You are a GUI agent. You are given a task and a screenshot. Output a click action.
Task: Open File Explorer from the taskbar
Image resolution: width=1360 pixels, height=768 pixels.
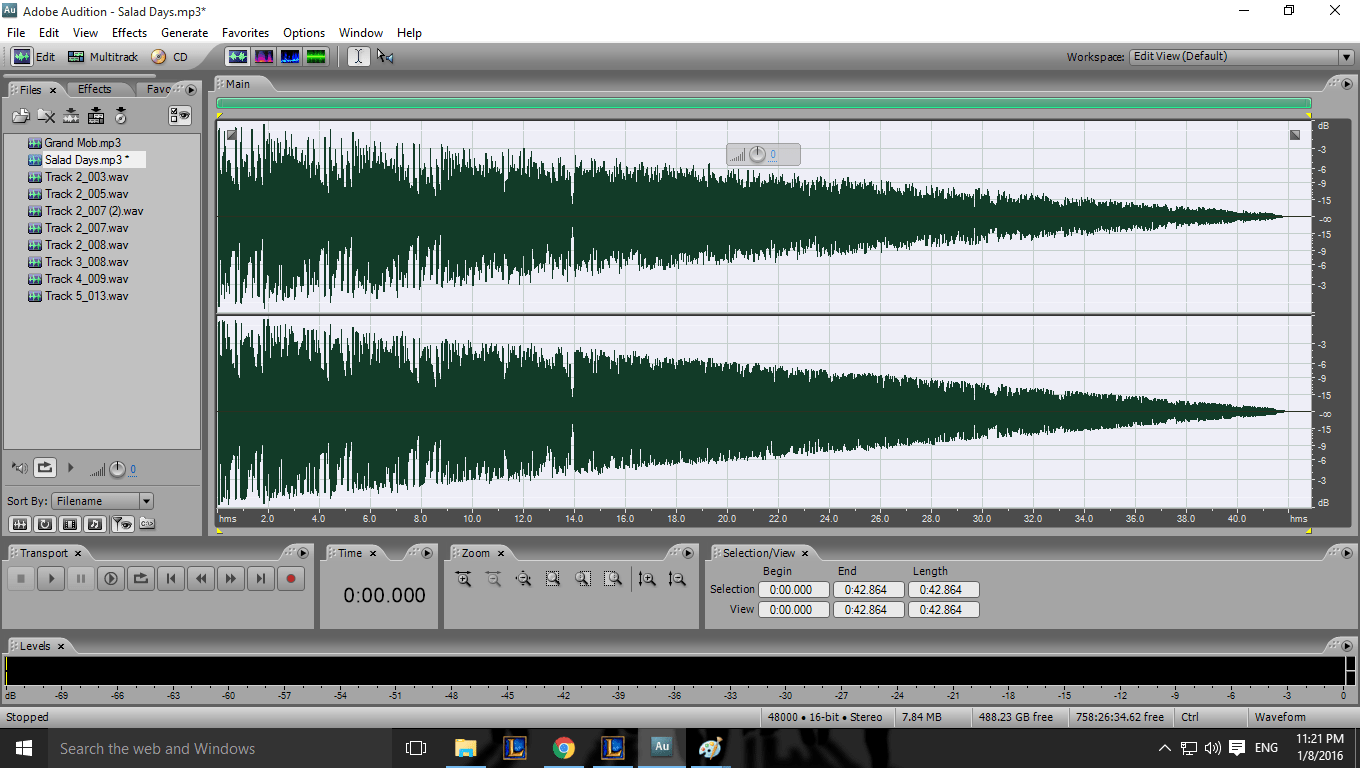tap(466, 747)
